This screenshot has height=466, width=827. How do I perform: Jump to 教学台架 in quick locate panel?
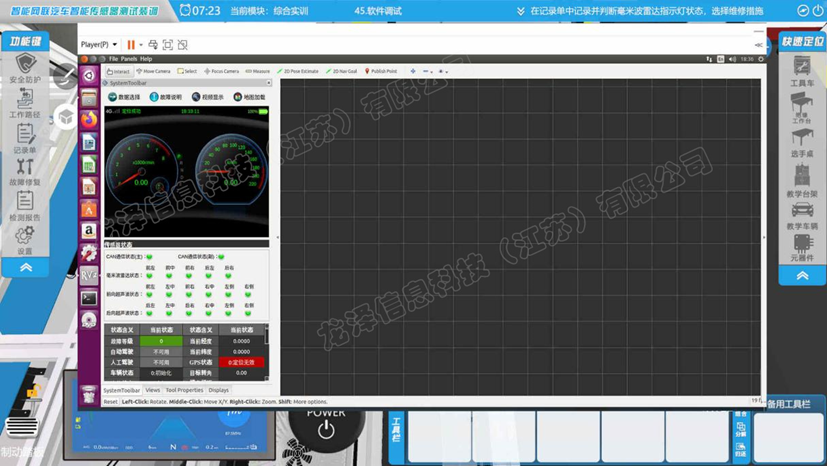[x=802, y=180]
